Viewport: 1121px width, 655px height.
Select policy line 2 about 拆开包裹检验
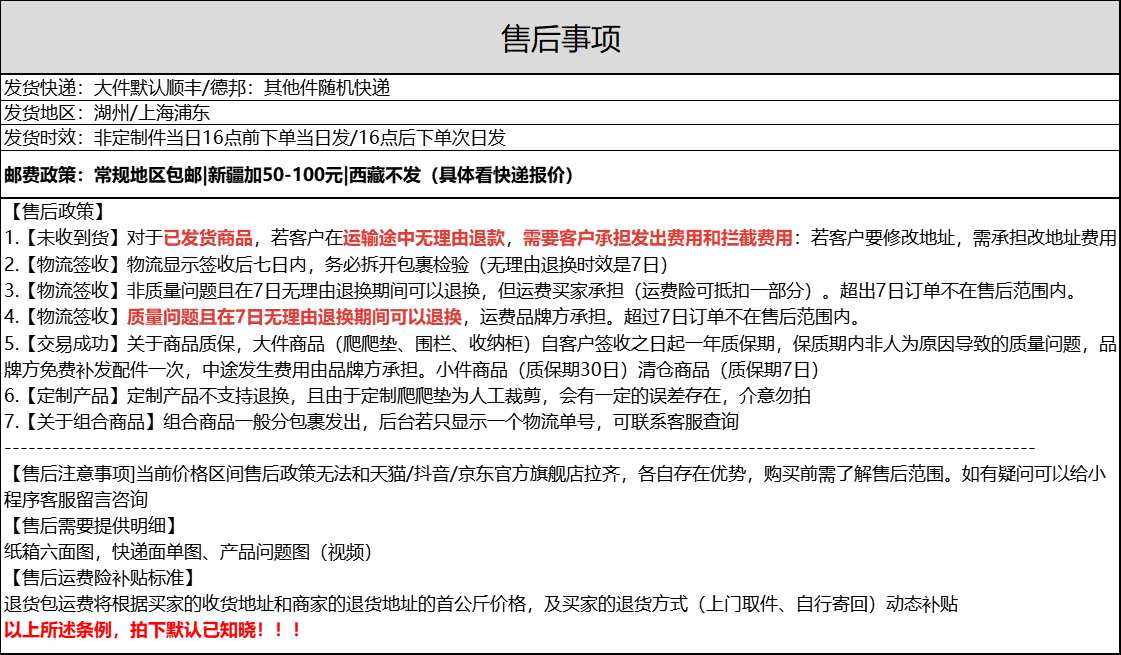pyautogui.click(x=336, y=265)
